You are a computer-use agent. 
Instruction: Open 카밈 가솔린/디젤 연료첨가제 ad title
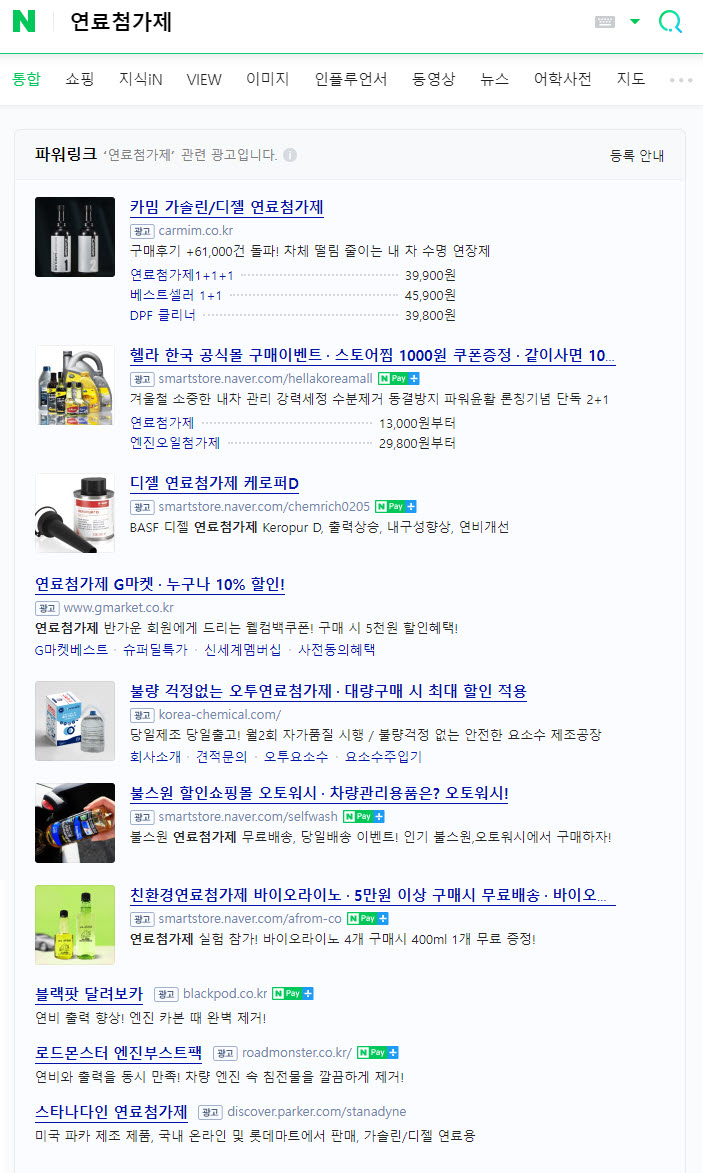(x=227, y=207)
